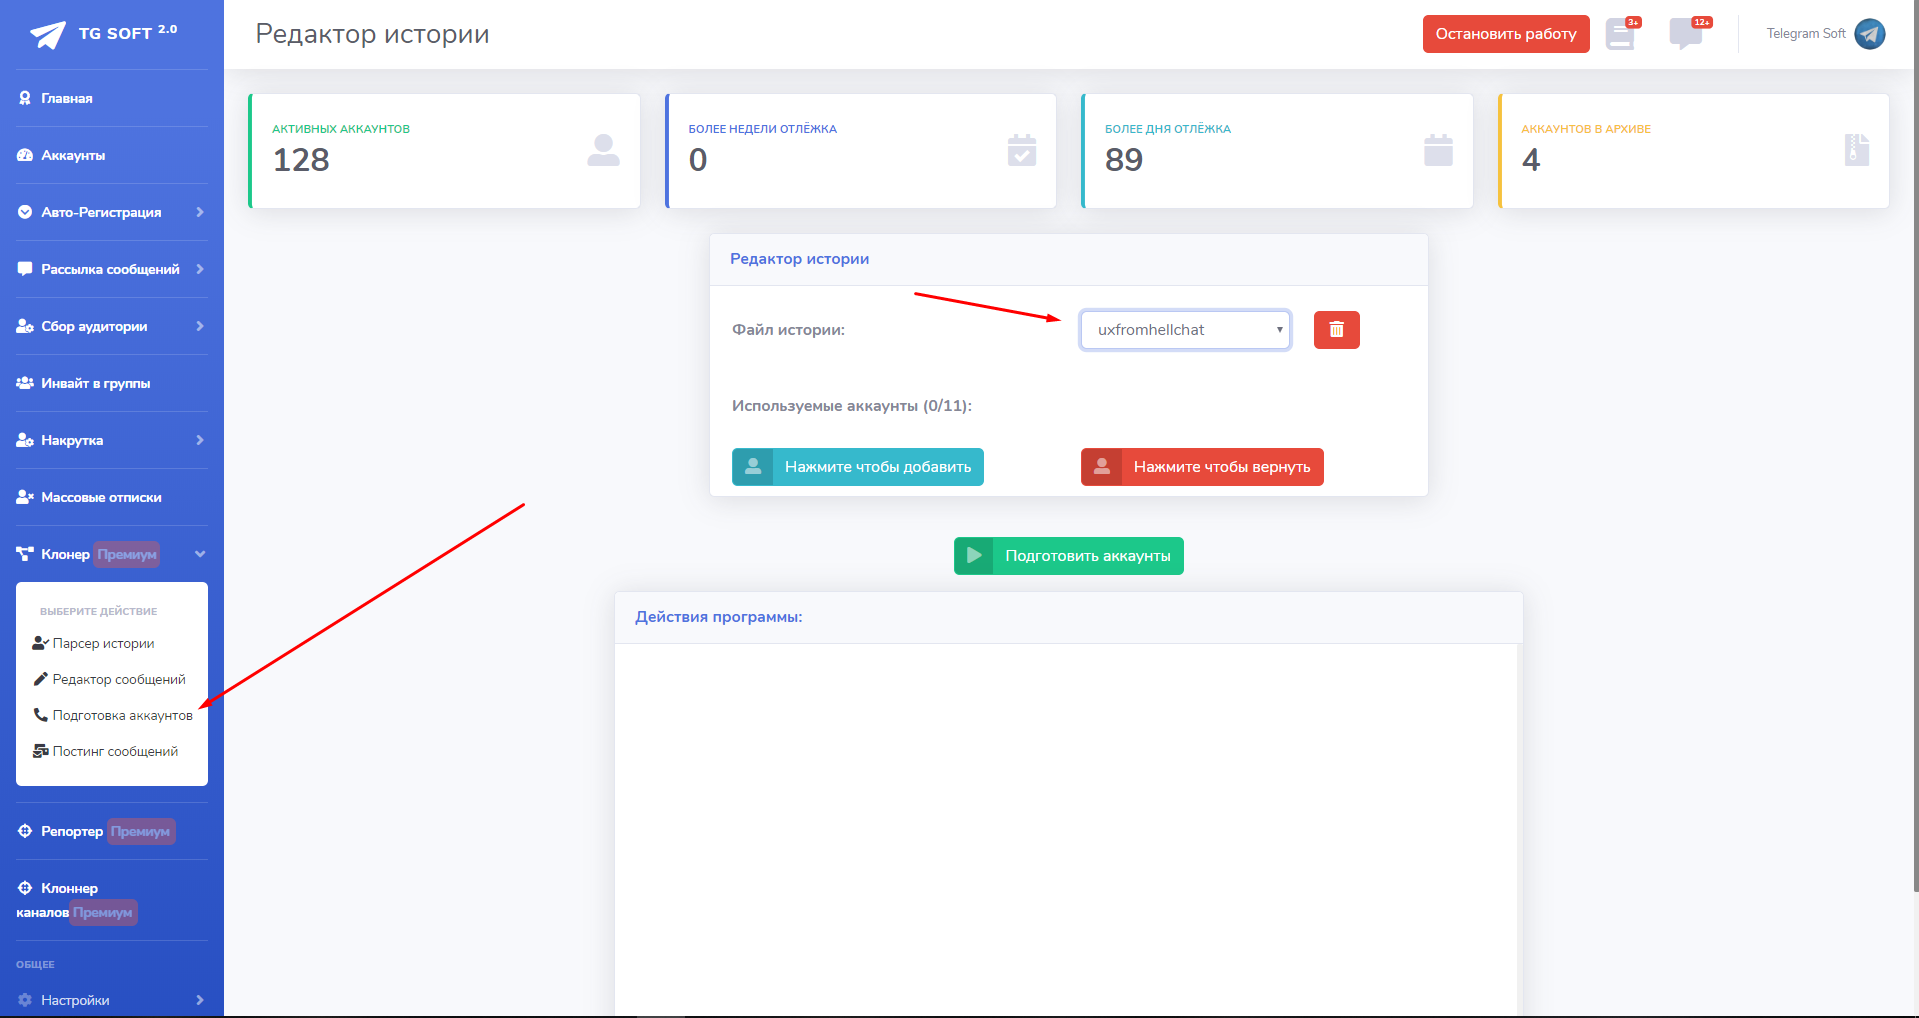Delete history file with trash button
Screen dimensions: 1919x1018
[x=1336, y=330]
